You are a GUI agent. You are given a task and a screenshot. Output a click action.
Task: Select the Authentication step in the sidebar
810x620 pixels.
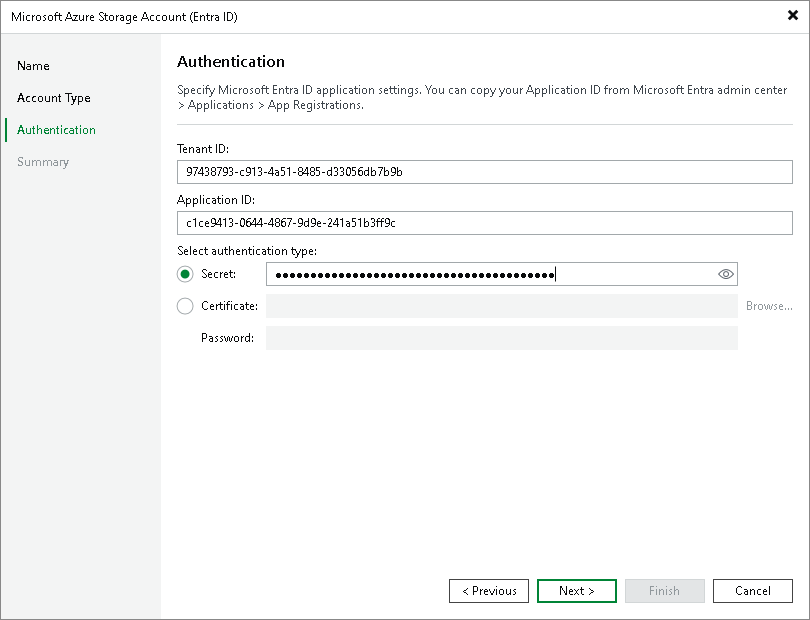(56, 130)
